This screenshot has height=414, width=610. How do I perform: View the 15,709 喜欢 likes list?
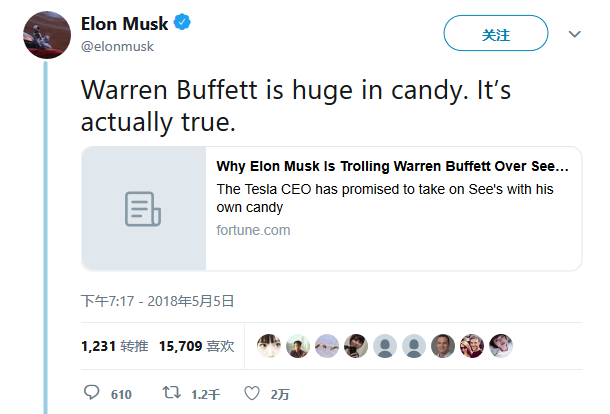click(197, 346)
